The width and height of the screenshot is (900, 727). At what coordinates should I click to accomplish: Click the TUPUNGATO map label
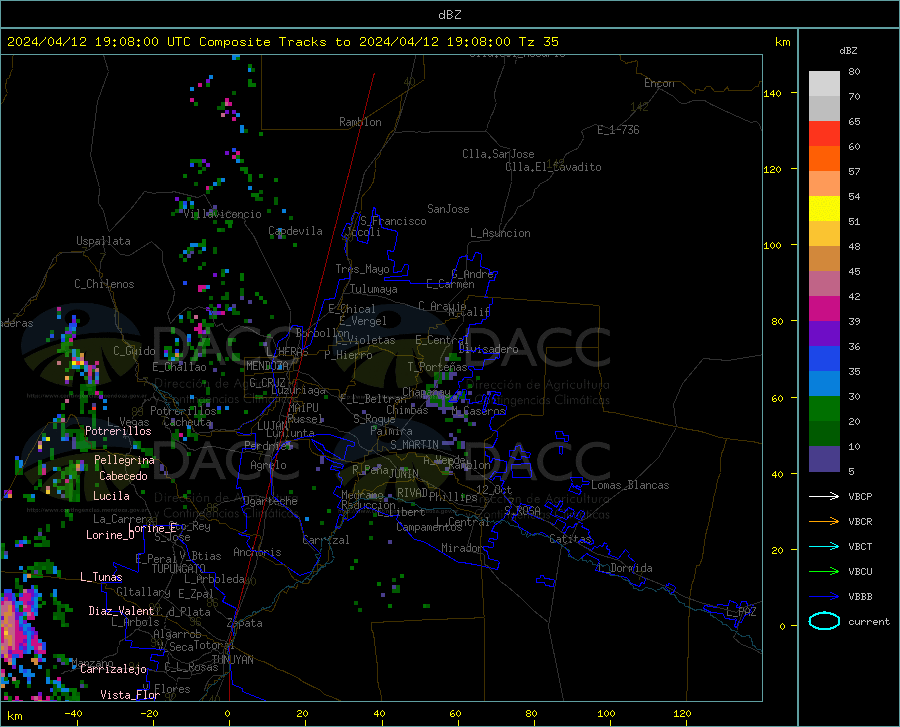pos(179,569)
